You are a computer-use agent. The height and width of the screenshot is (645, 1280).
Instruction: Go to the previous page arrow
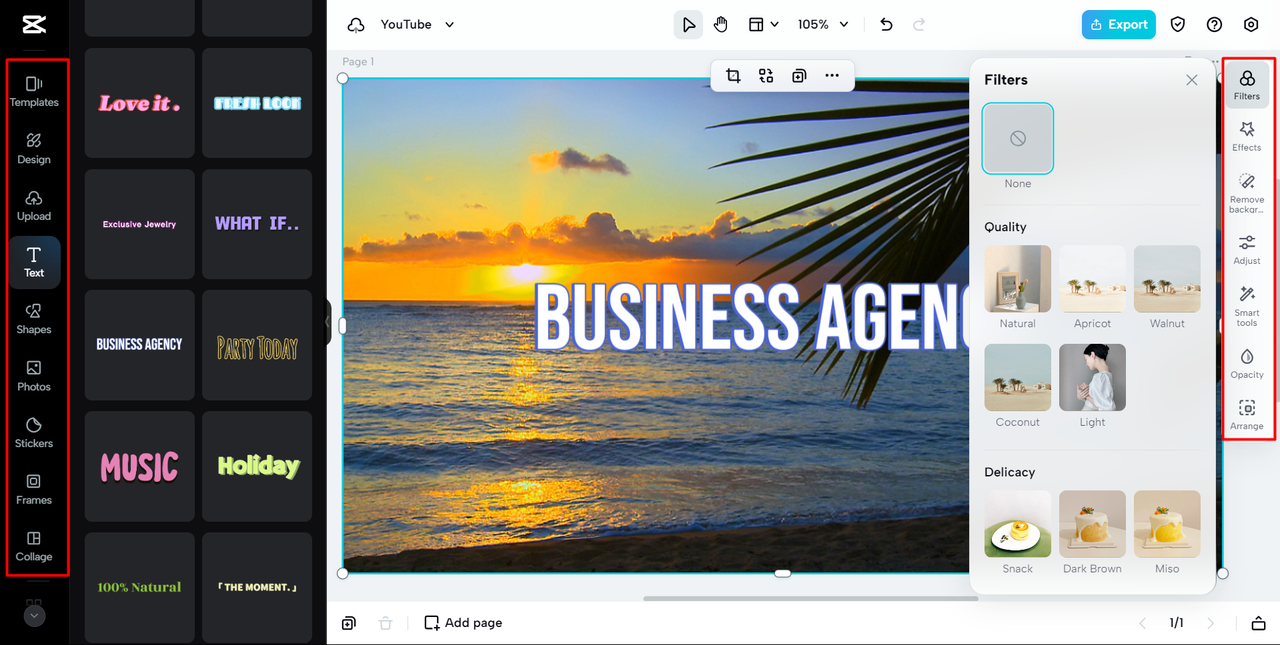(x=1142, y=623)
